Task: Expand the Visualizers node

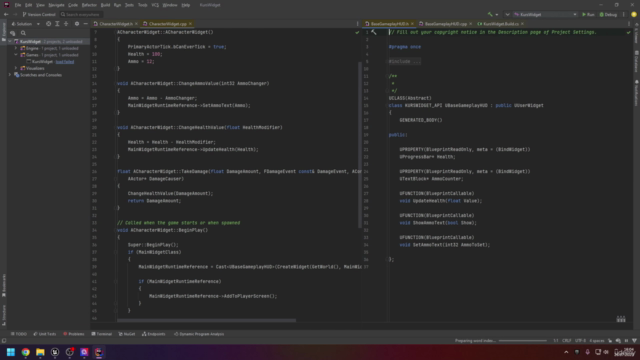Action: click(x=16, y=68)
